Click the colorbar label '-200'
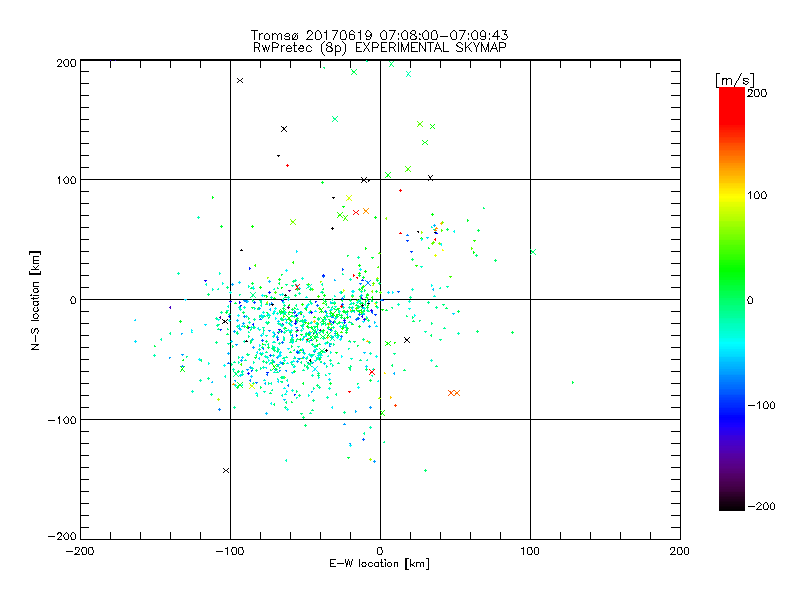 point(761,506)
